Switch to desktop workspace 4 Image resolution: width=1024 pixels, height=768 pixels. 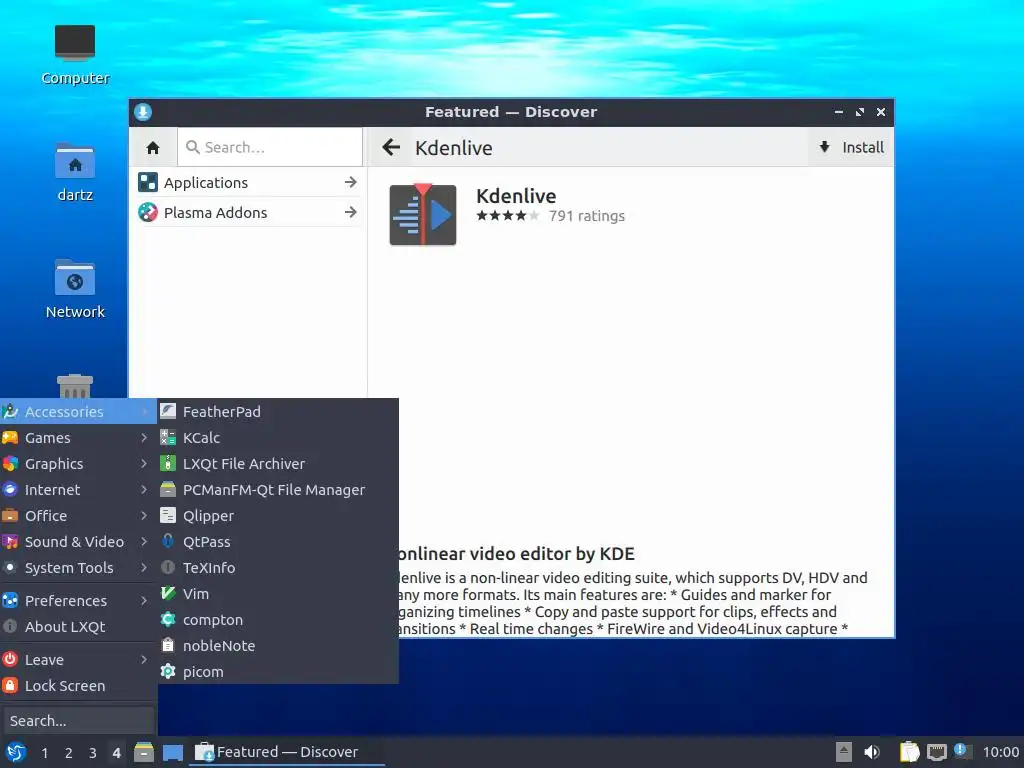pos(116,753)
